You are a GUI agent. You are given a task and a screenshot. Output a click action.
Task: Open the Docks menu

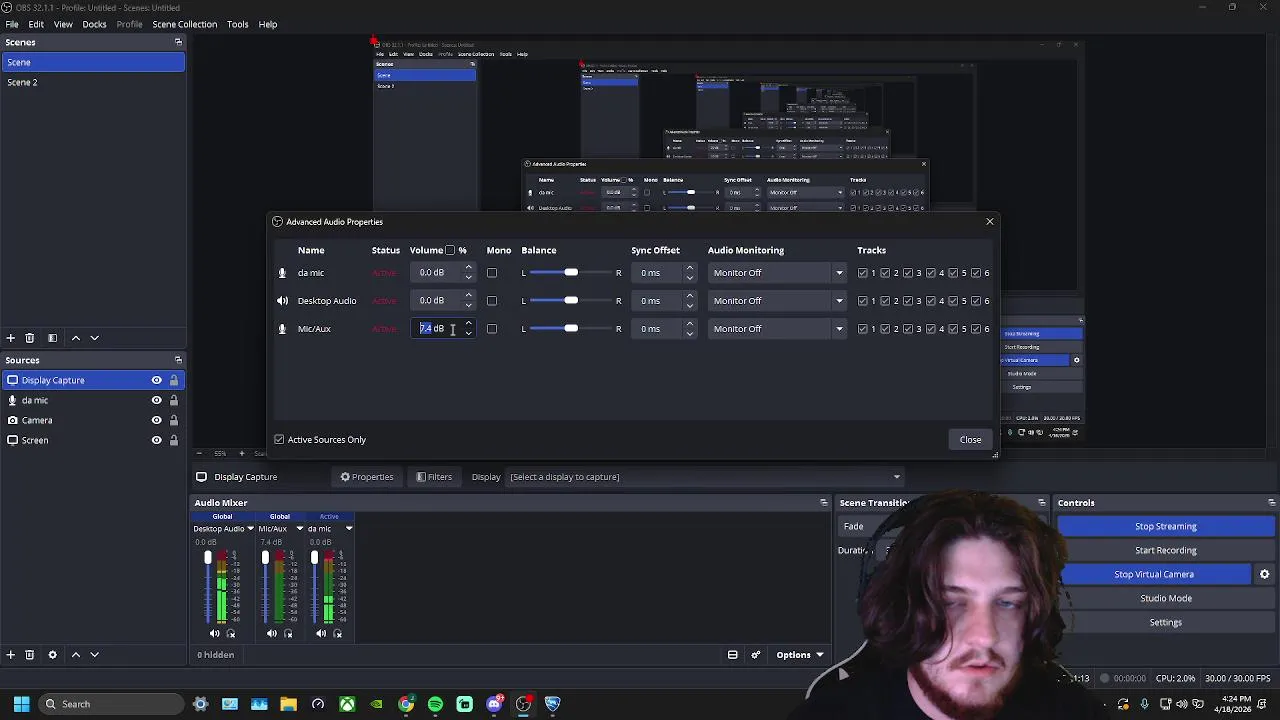(94, 24)
